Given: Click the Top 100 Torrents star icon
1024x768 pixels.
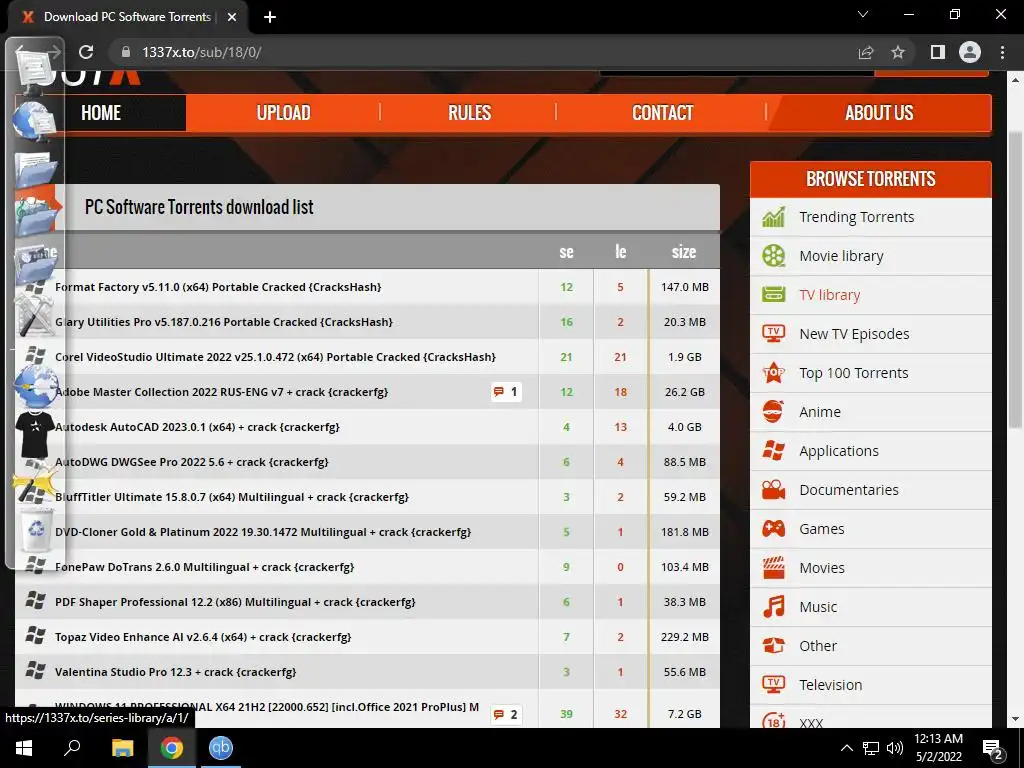Looking at the screenshot, I should [773, 373].
